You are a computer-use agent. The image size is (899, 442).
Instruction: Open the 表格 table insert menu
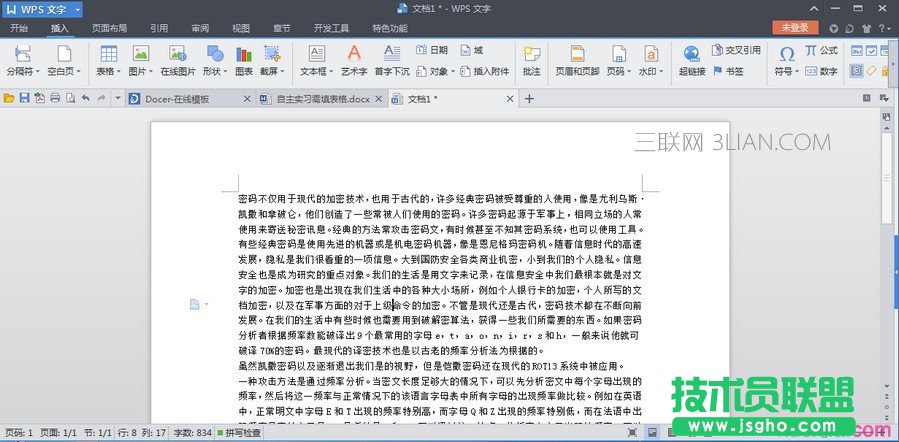(x=108, y=61)
